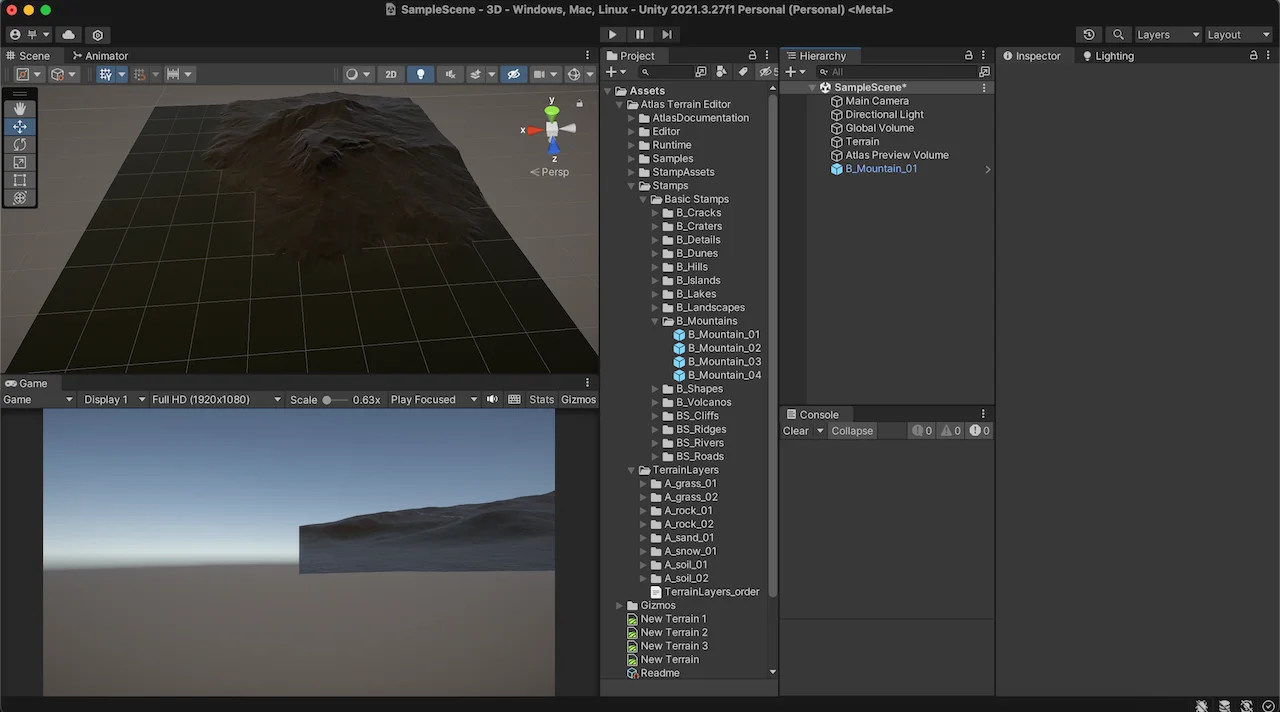The image size is (1280, 712).
Task: Open the Undo History icon
Action: click(1089, 35)
